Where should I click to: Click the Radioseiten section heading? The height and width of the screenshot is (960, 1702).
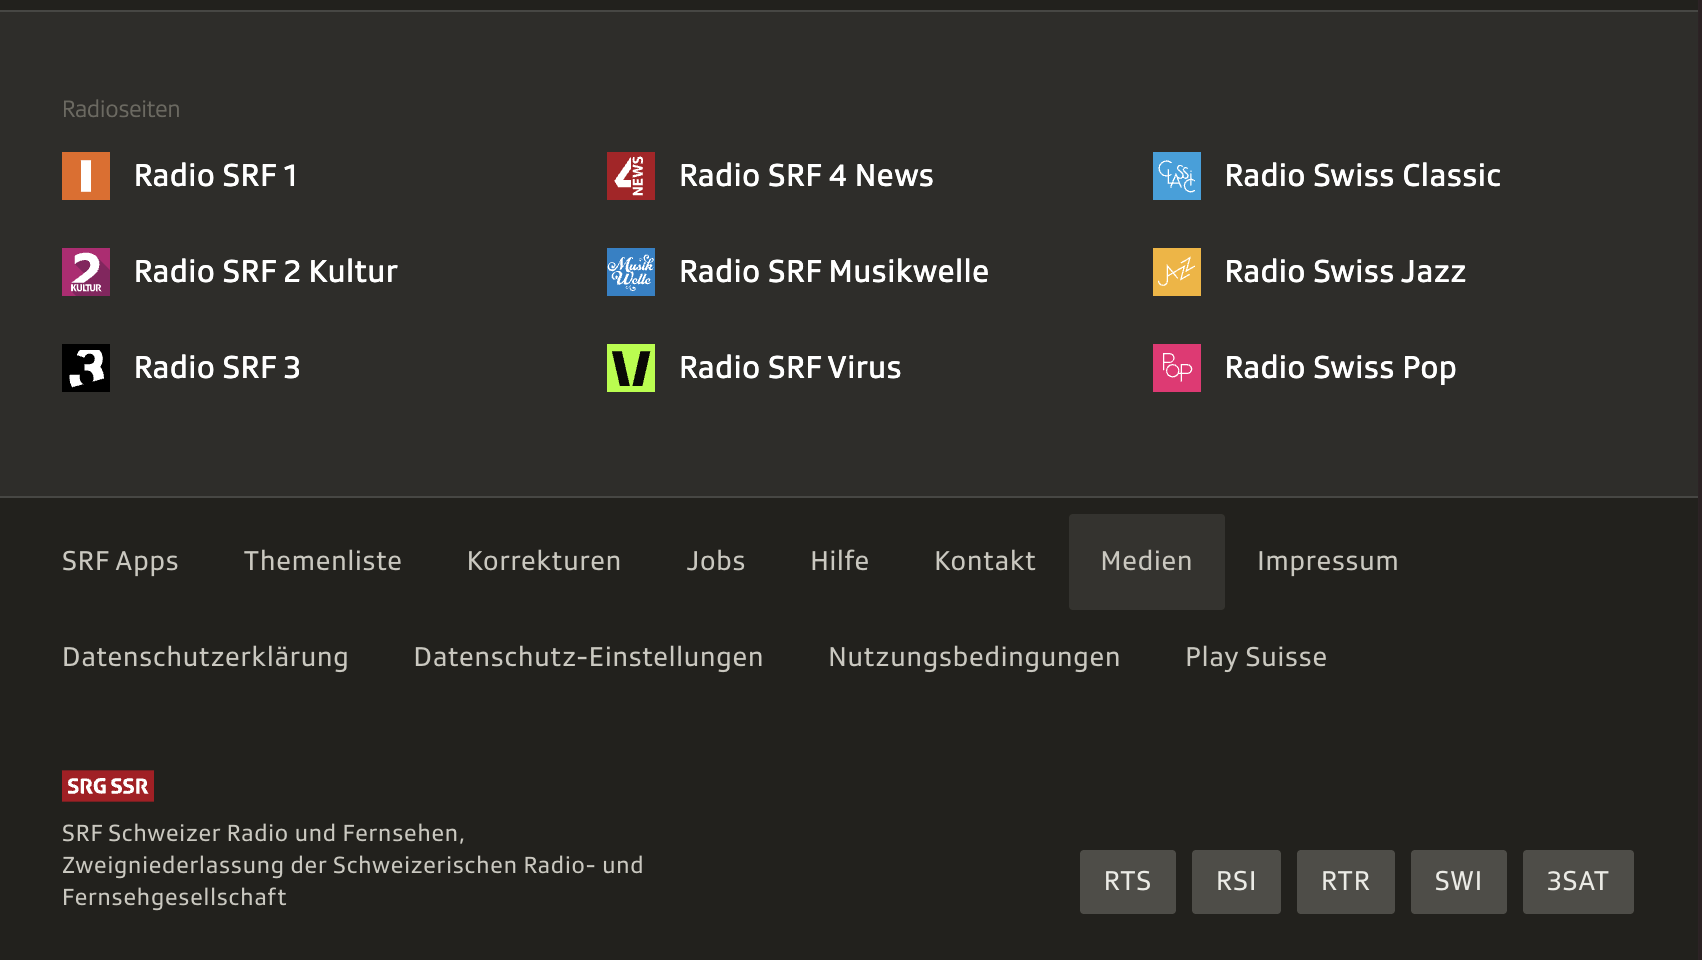pos(121,109)
